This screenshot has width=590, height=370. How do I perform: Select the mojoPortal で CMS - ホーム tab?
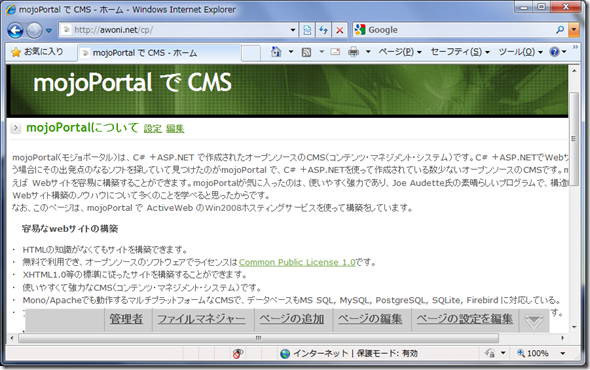tap(159, 53)
